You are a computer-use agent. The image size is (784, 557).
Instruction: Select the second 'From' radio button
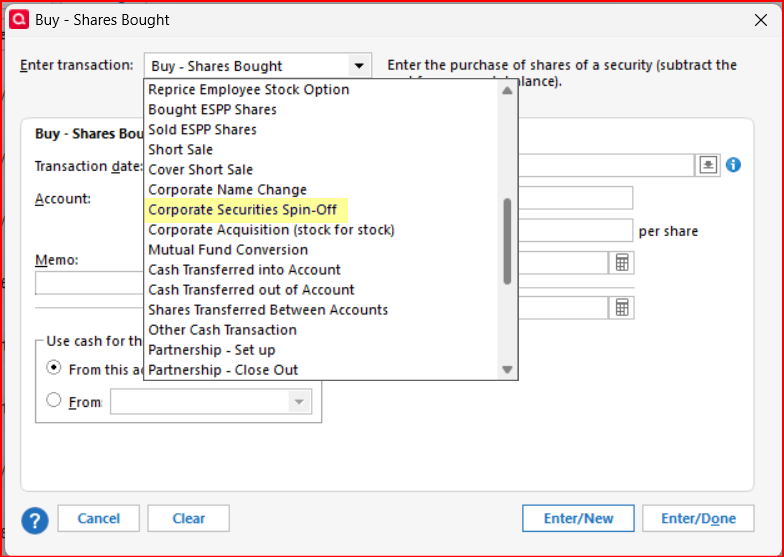pyautogui.click(x=54, y=401)
